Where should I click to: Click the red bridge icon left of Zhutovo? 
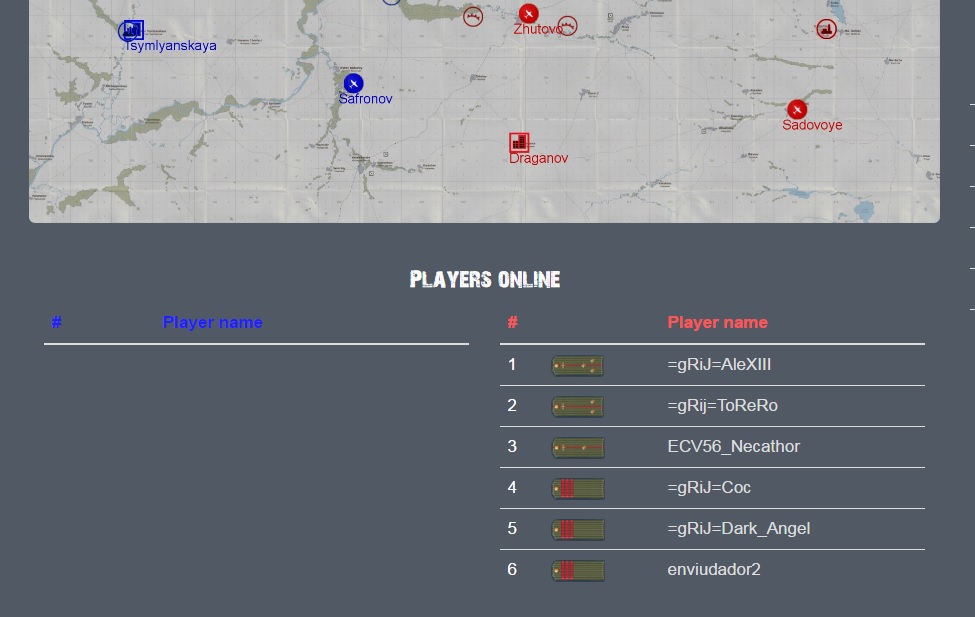coord(473,17)
